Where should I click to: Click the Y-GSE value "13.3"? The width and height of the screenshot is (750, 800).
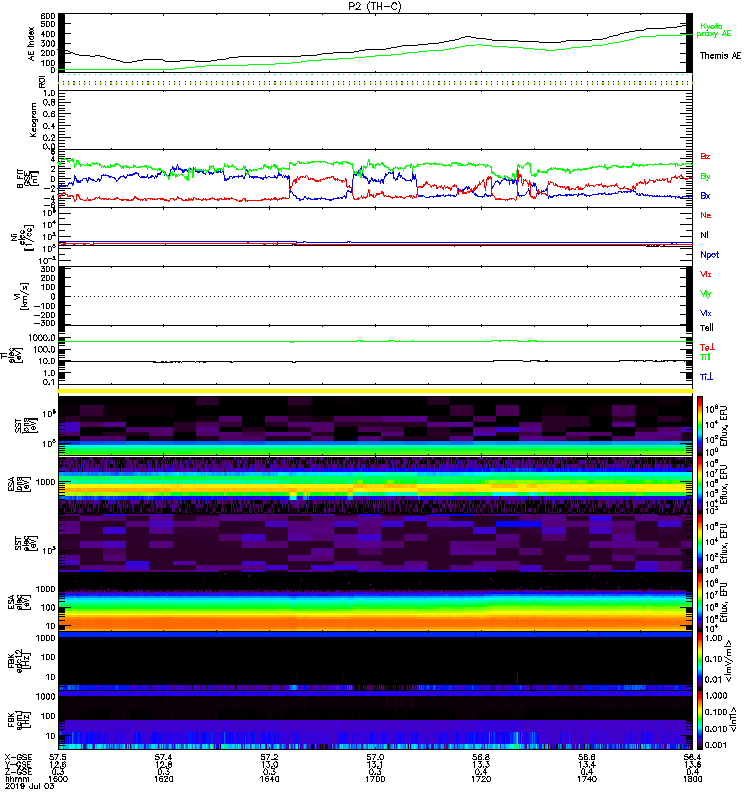click(x=481, y=765)
